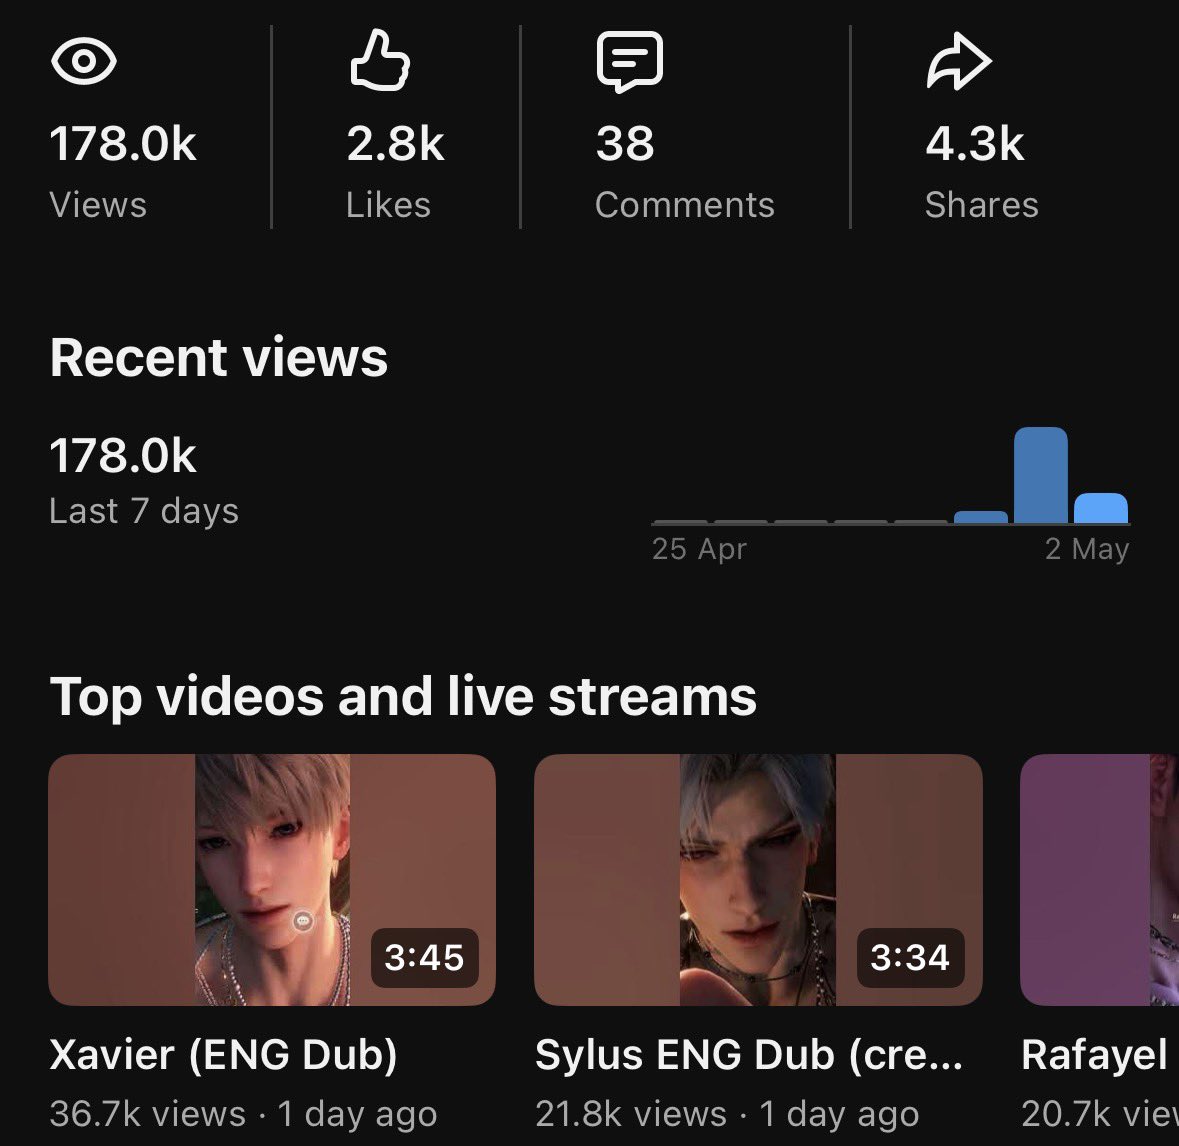This screenshot has height=1146, width=1179.
Task: Open the Sylus ENG Dub video thumbnail
Action: 758,880
